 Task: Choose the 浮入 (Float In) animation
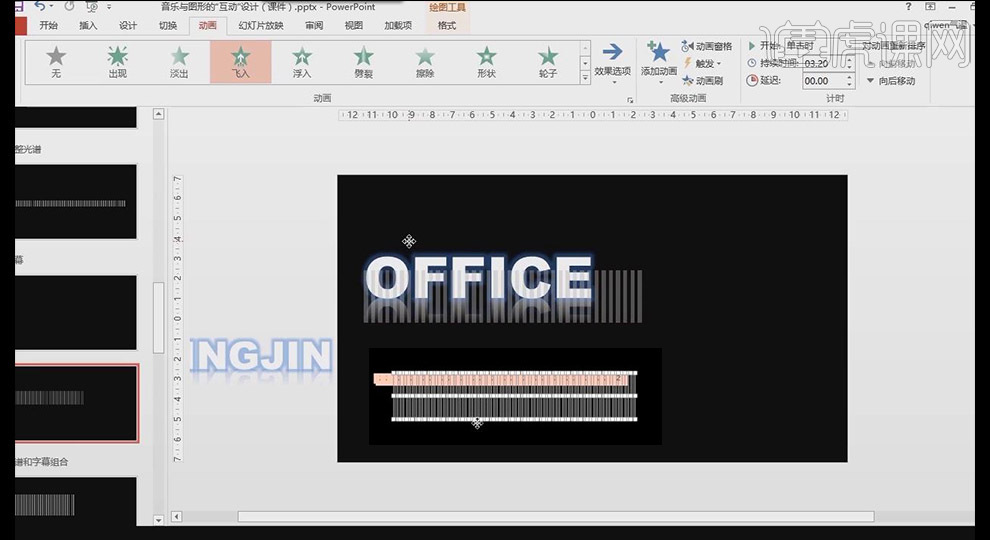click(302, 62)
